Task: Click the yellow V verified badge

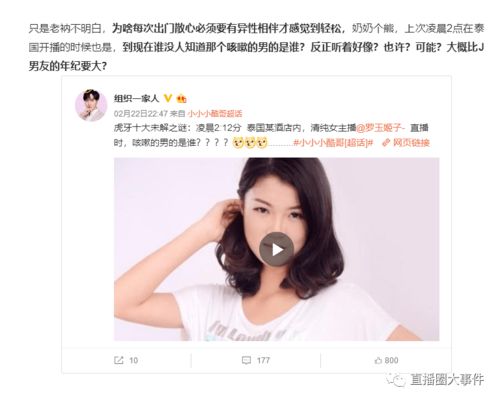Action: [168, 98]
